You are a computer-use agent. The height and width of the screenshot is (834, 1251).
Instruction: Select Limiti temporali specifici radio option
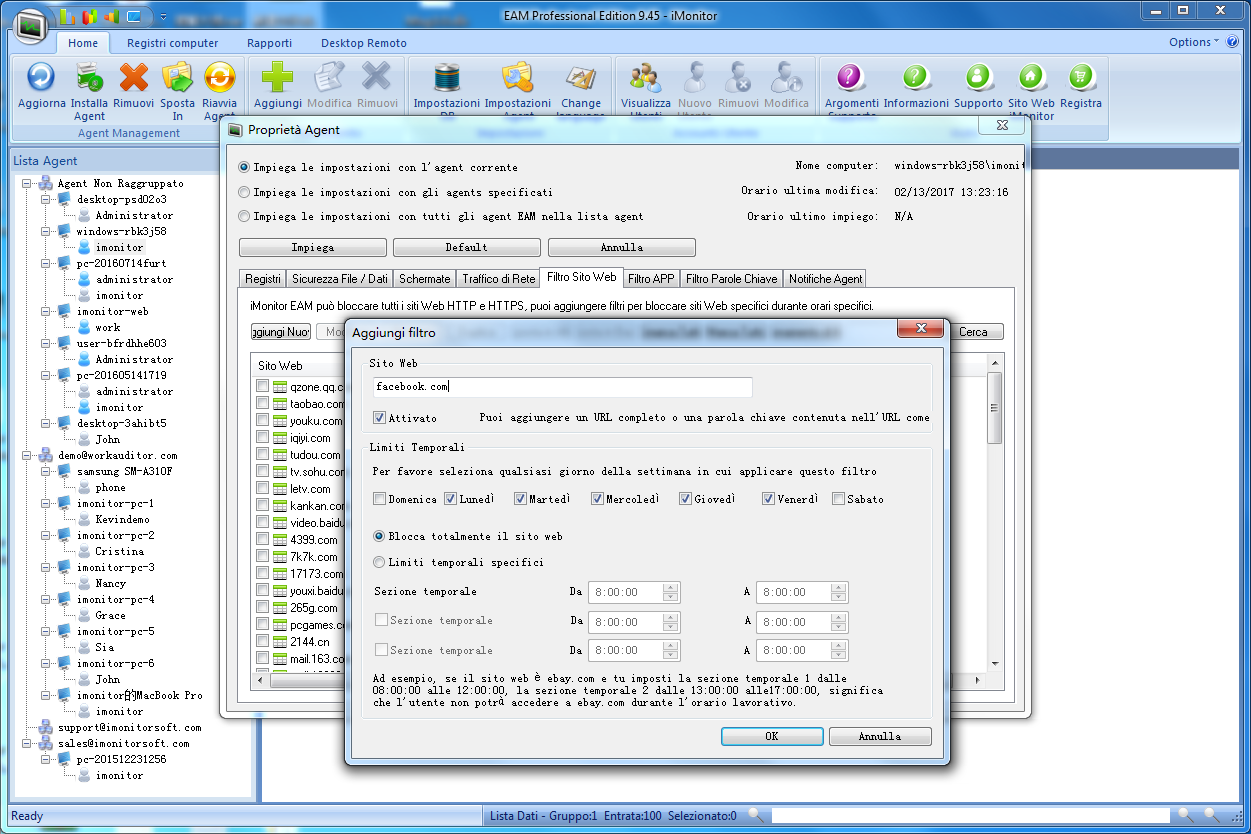[379, 562]
